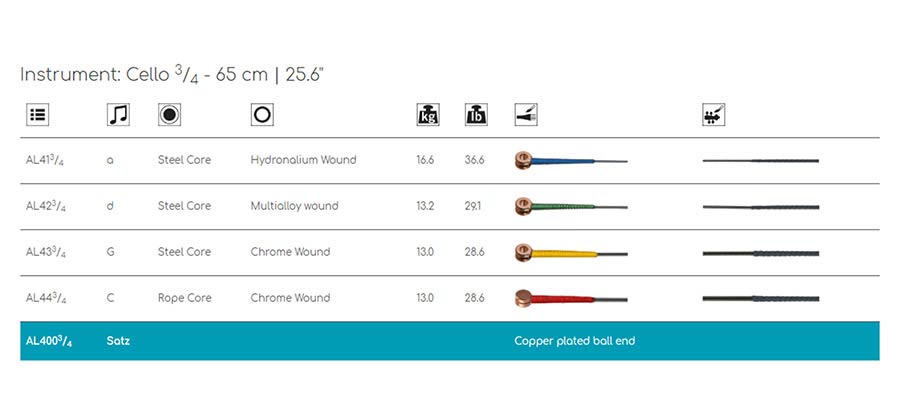Click the music note column icon
The image size is (900, 399).
[118, 115]
